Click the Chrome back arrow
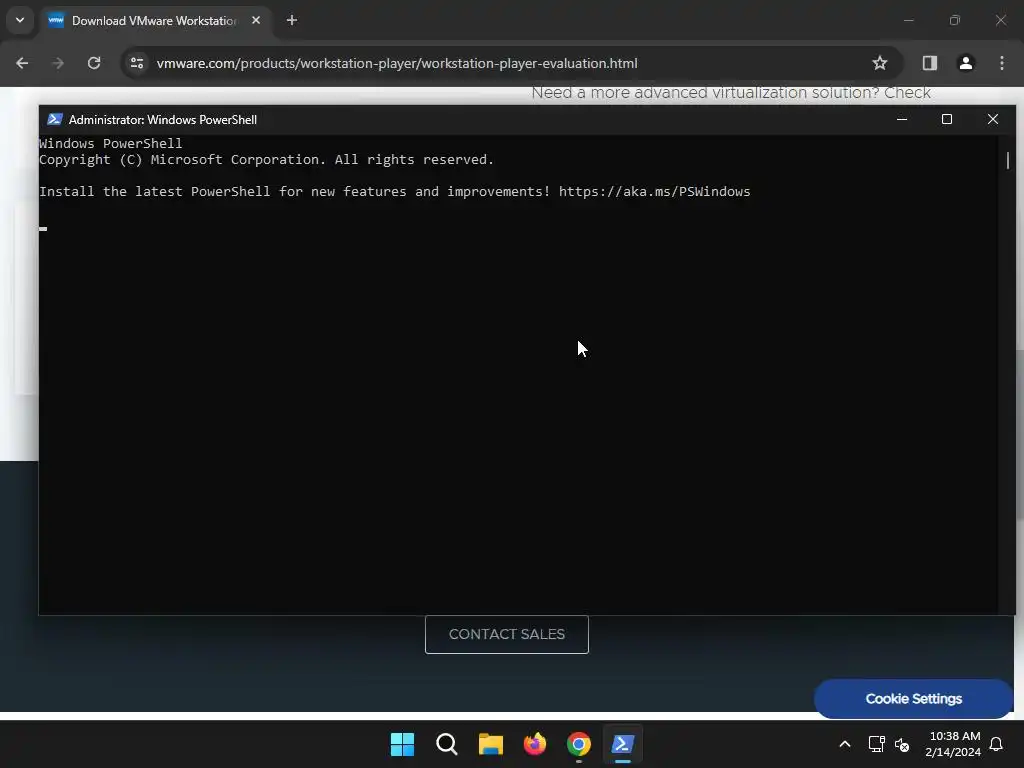 [x=22, y=63]
